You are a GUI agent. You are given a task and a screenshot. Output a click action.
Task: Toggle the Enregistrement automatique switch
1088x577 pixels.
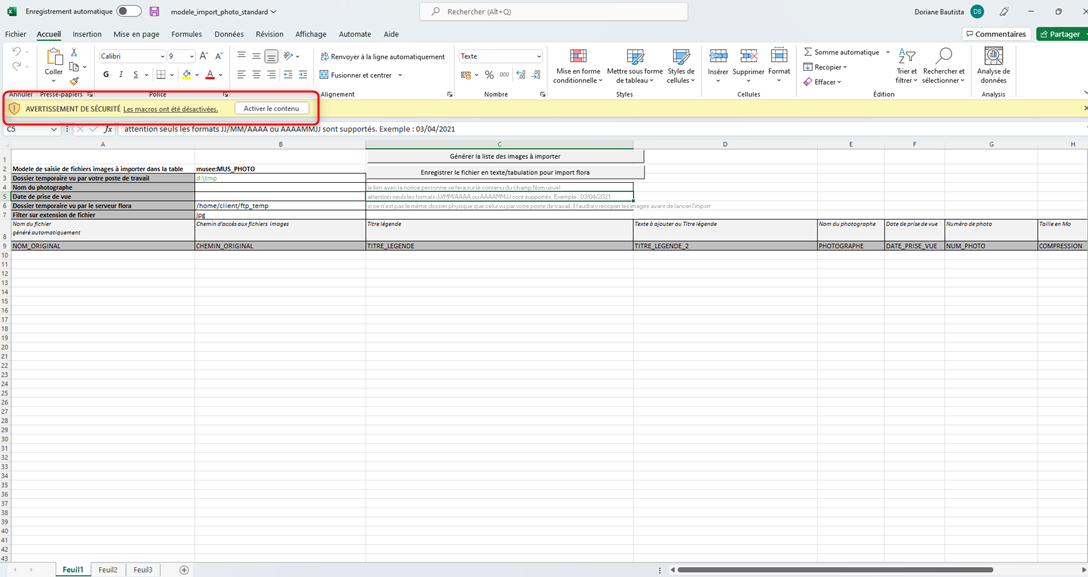pos(129,12)
